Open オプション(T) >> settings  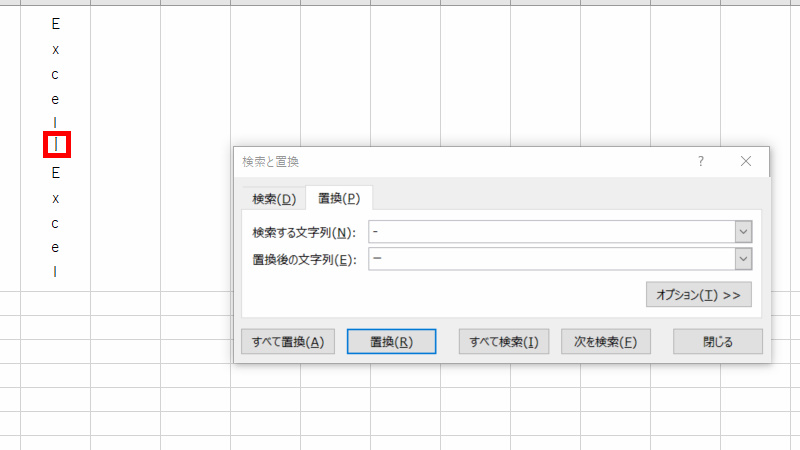point(698,294)
